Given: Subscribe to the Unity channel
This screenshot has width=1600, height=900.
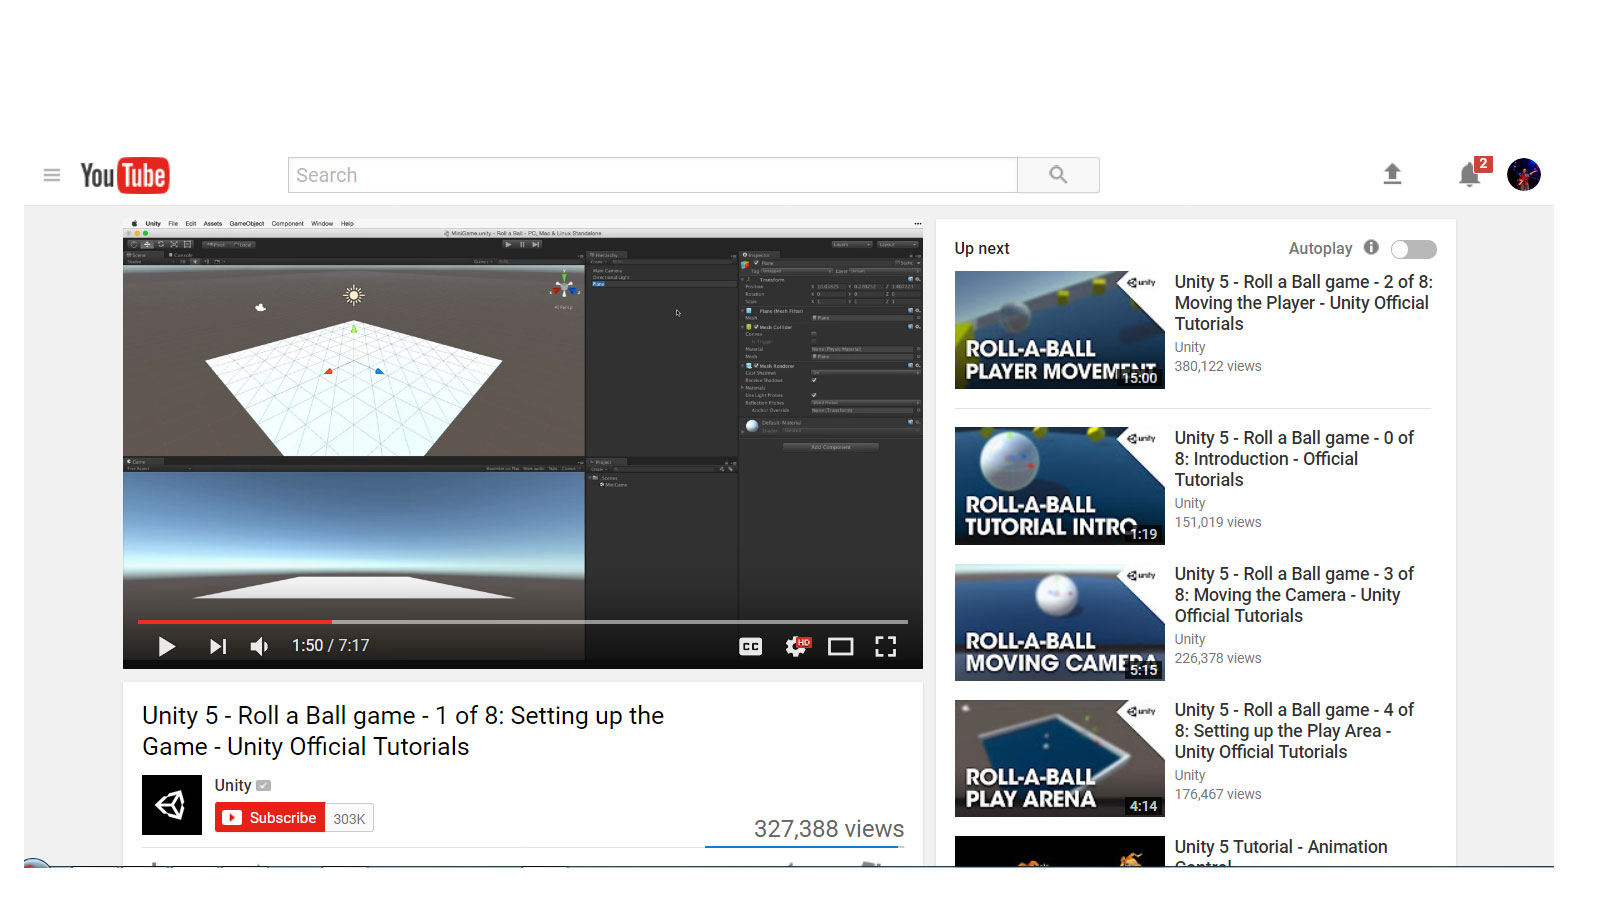Looking at the screenshot, I should [x=270, y=818].
